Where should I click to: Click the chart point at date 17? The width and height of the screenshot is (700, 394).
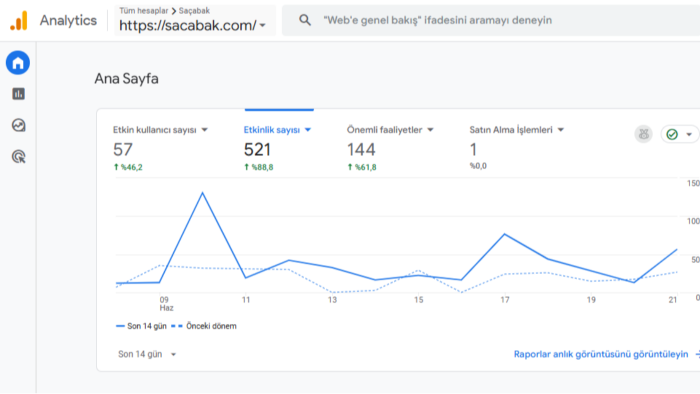[504, 234]
